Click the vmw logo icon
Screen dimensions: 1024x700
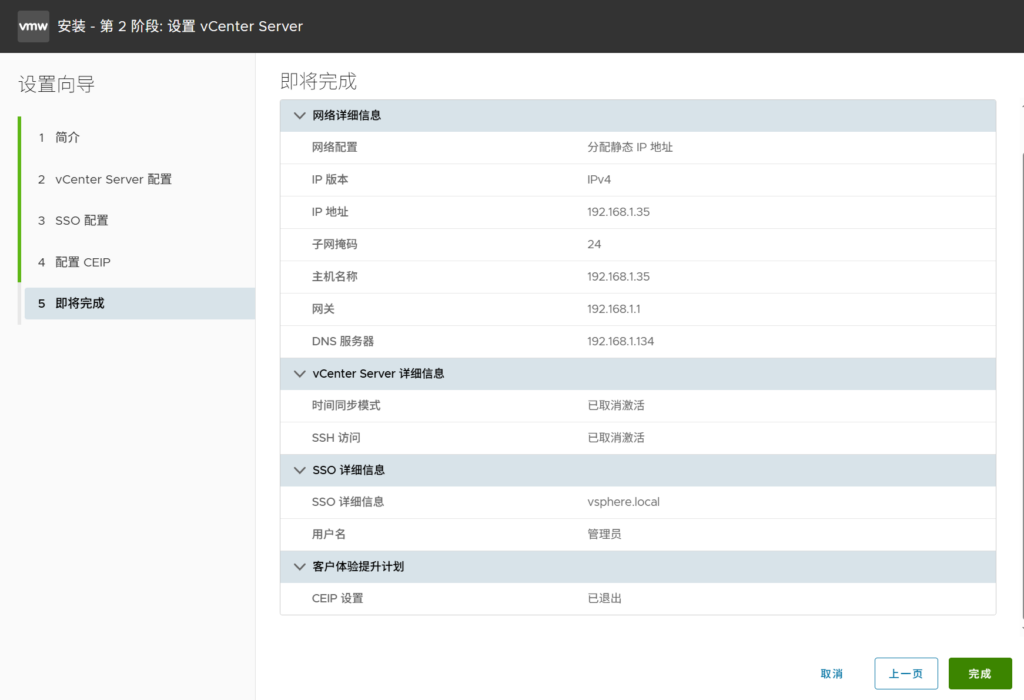[33, 26]
